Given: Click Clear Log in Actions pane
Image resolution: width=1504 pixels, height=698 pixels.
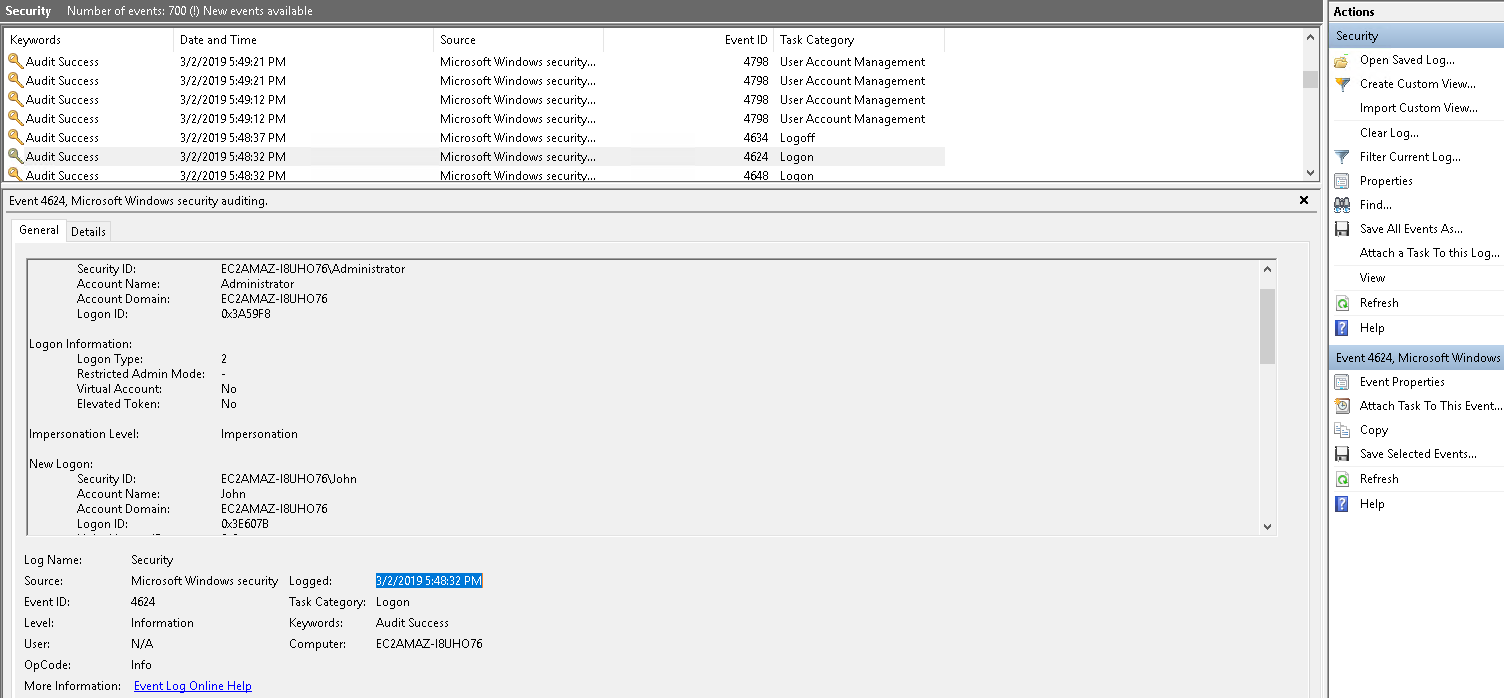Looking at the screenshot, I should (x=1388, y=133).
